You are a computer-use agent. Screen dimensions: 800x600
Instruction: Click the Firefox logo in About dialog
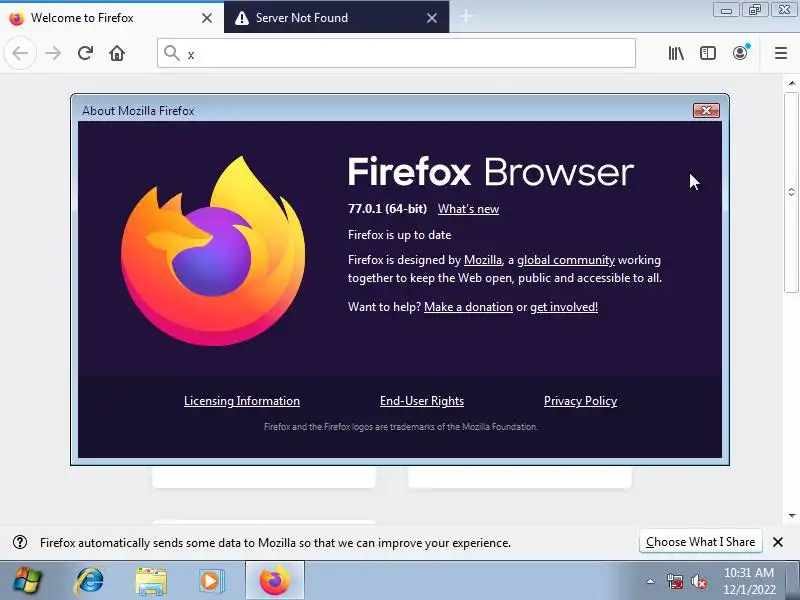(x=213, y=251)
